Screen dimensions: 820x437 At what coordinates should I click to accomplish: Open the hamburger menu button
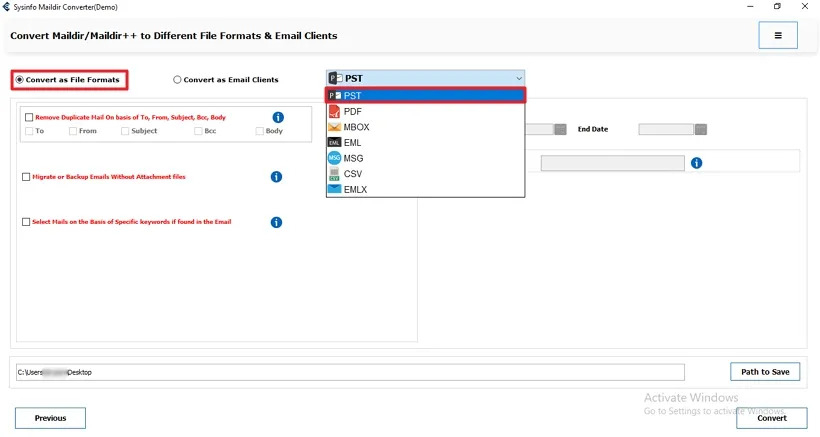click(x=778, y=35)
